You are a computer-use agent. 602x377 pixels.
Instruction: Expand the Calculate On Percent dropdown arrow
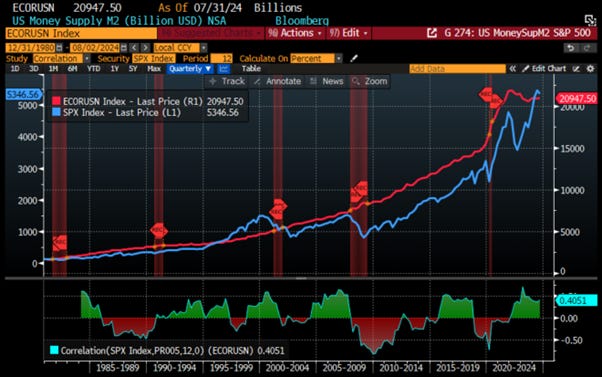(339, 58)
